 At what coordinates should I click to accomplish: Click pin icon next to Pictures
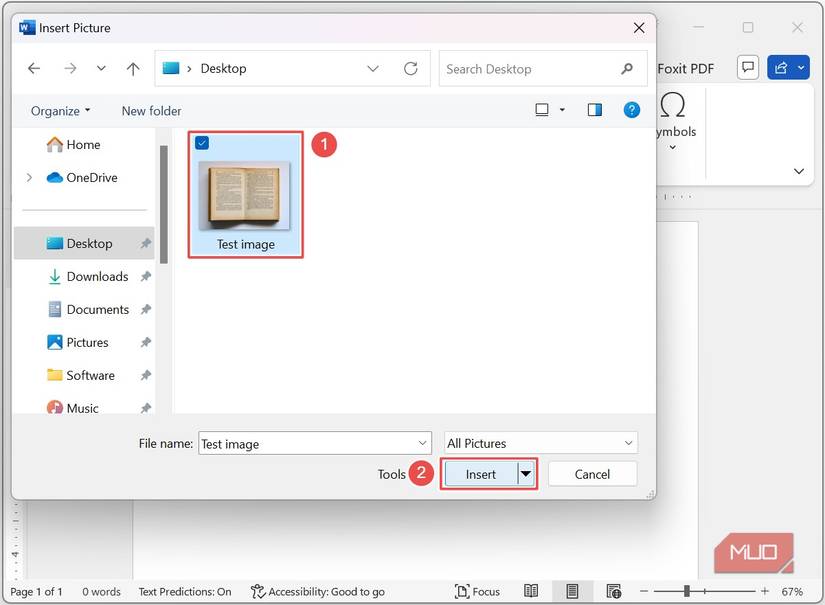coord(146,342)
